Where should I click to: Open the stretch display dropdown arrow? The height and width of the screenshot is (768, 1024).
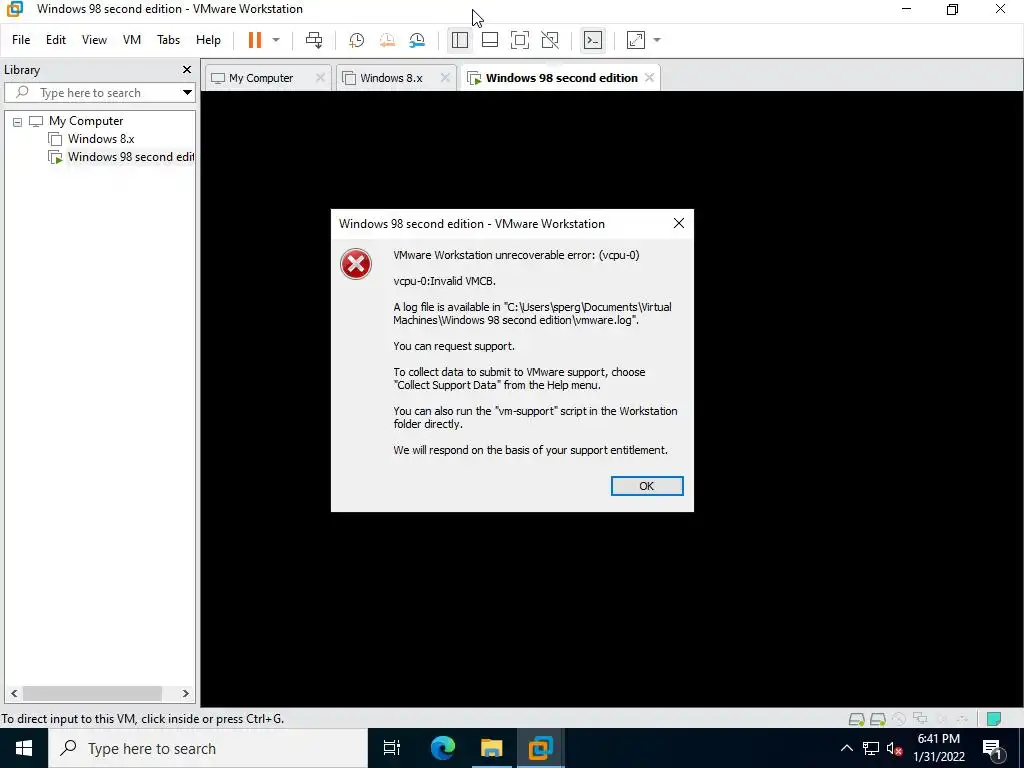657,40
